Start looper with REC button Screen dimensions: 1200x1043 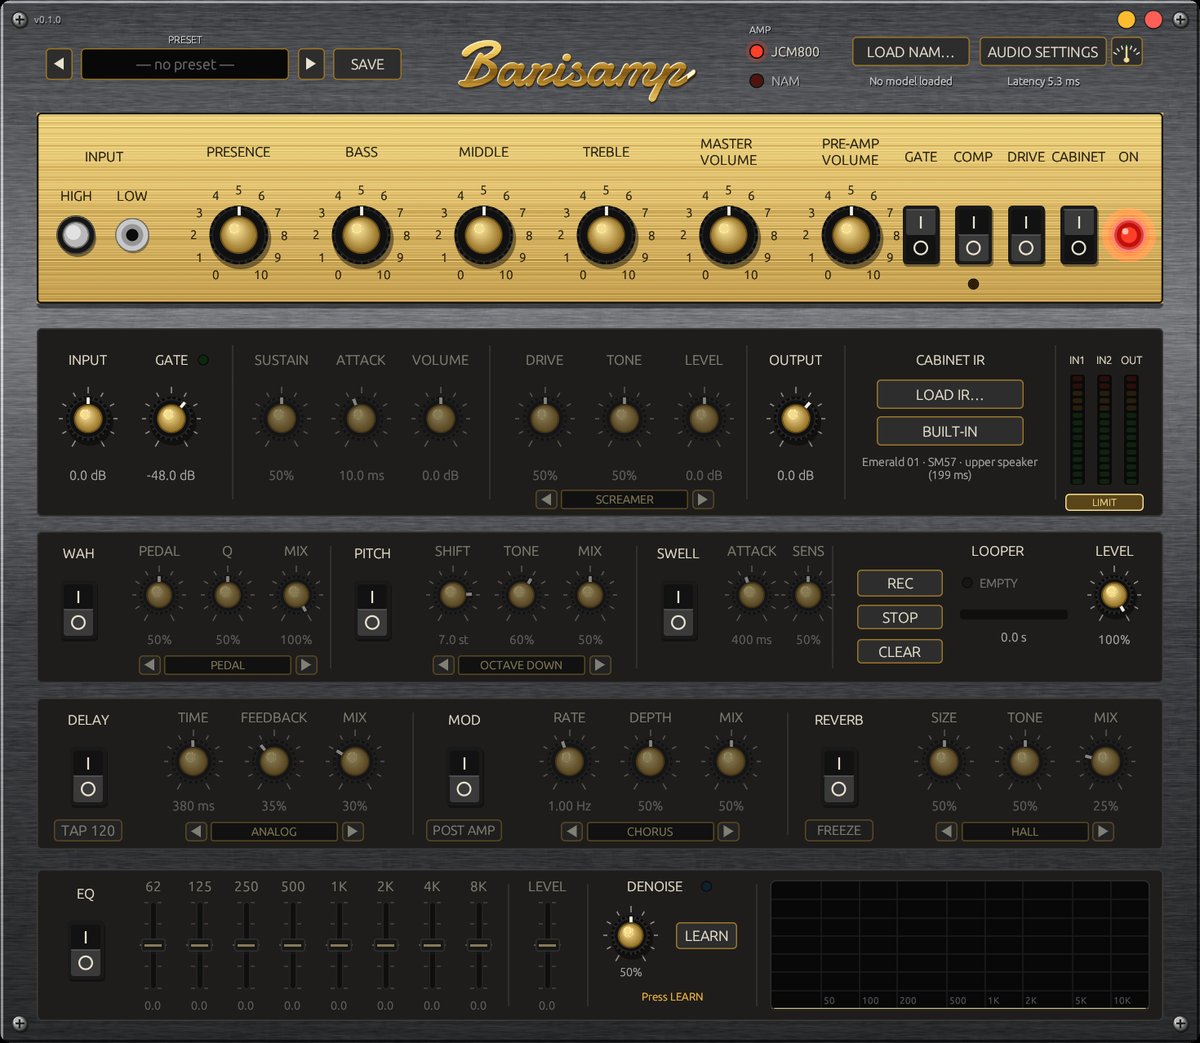900,584
